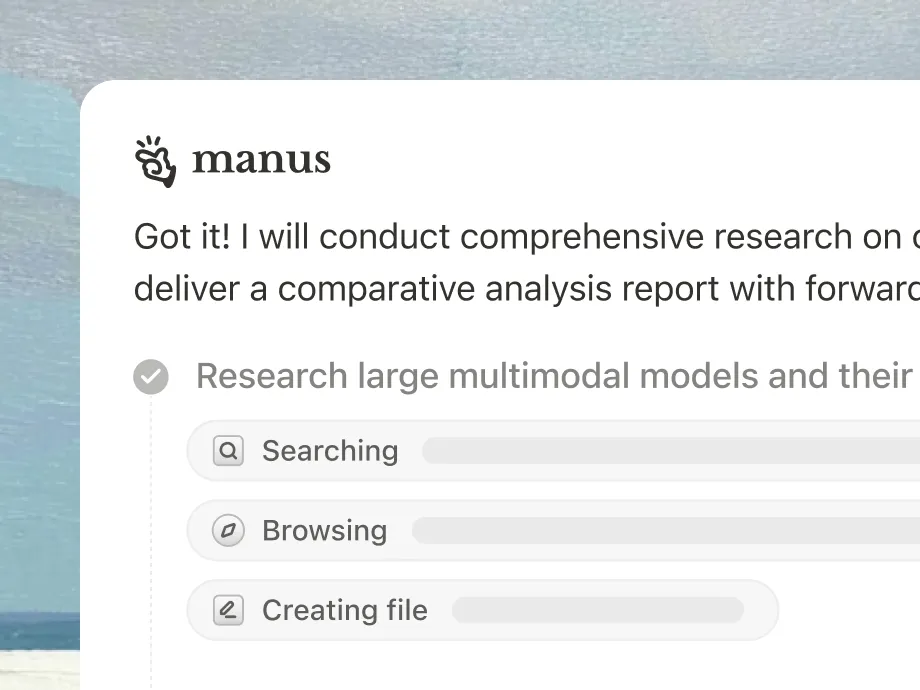Open the Browsing action label
The image size is (920, 690).
(324, 531)
